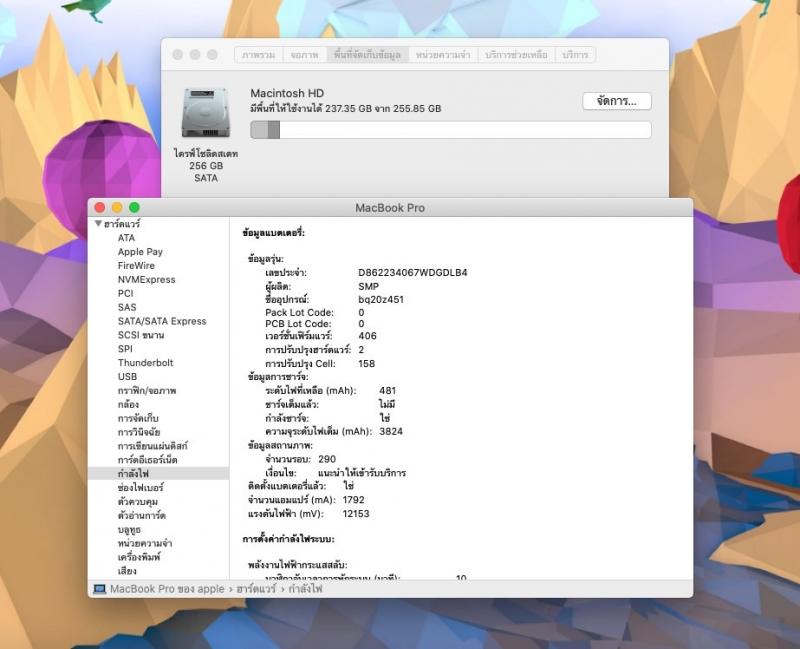Click the Macintosh HD storage usage bar
The height and width of the screenshot is (649, 800).
point(451,130)
